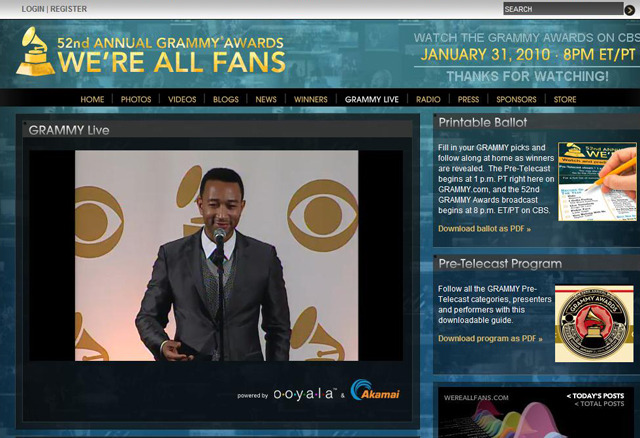The width and height of the screenshot is (640, 438).
Task: Select TOTAL POSTS in fan widget
Action: coord(599,404)
